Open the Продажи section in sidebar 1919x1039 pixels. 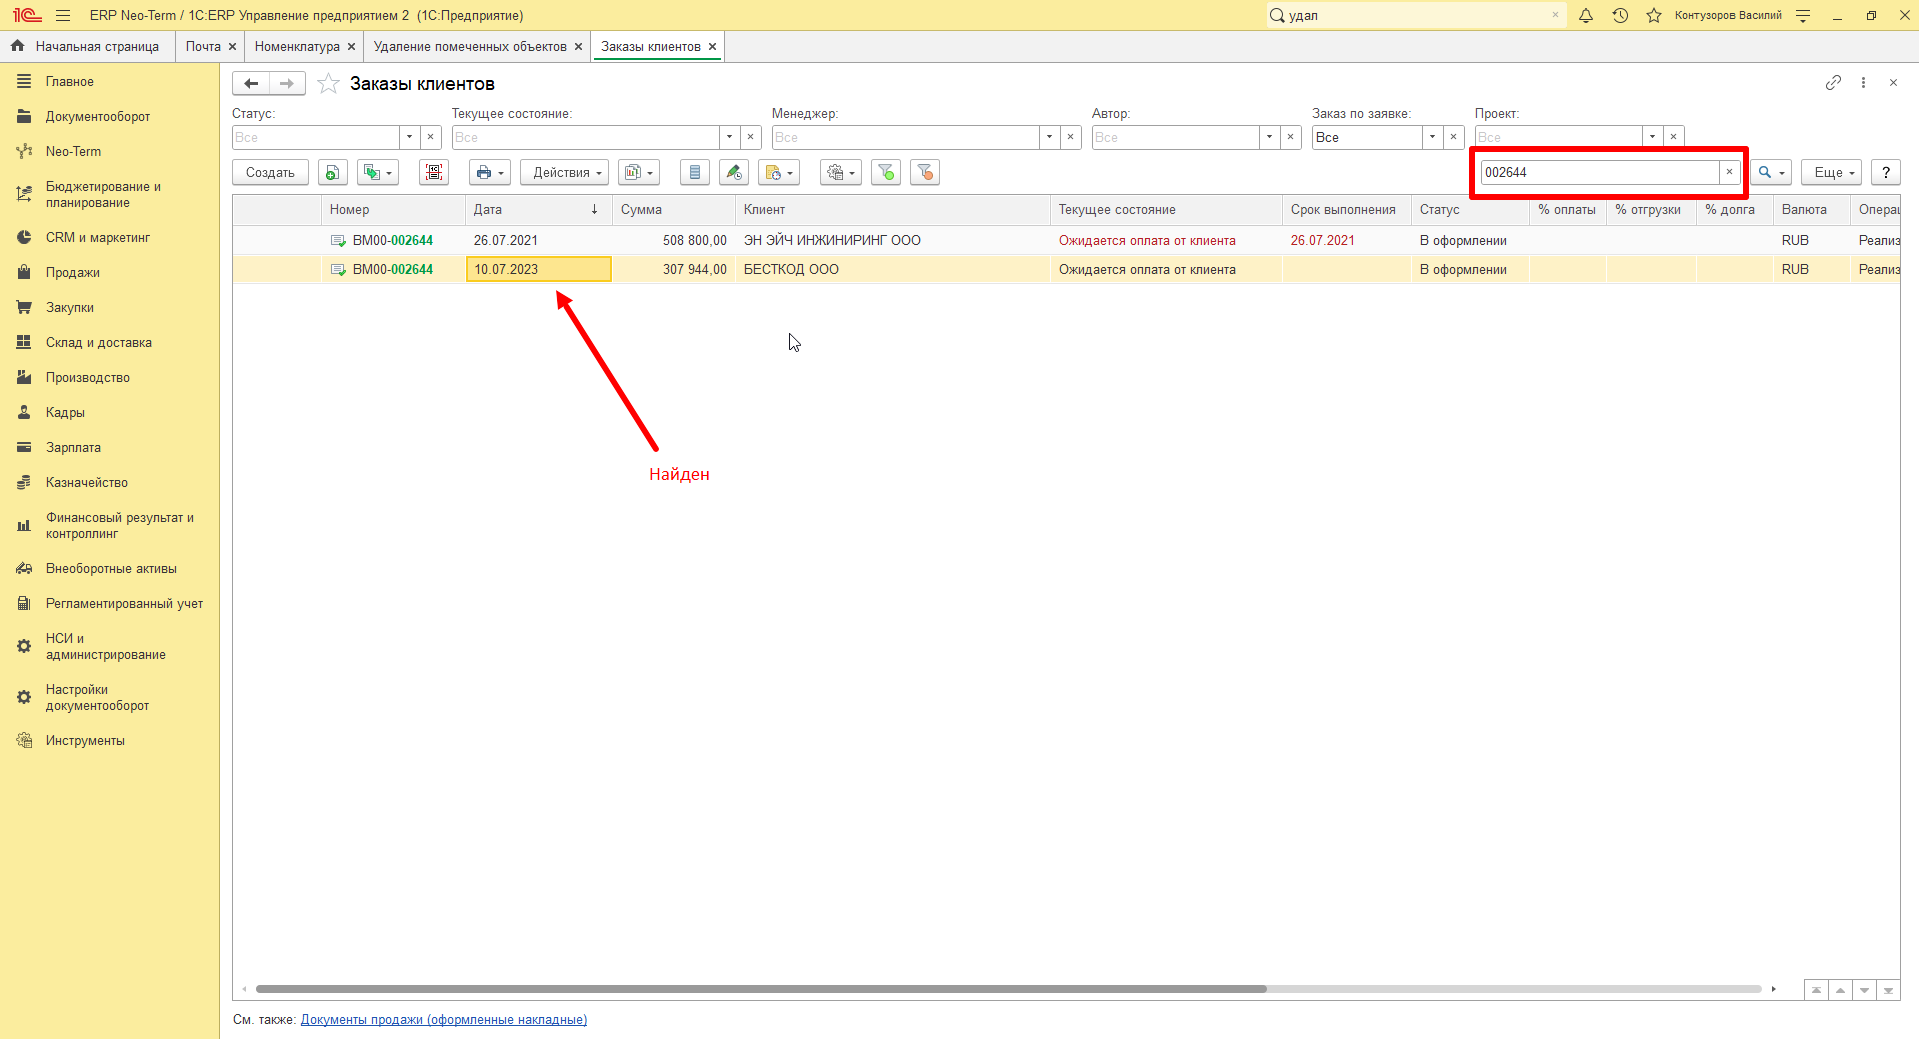pos(73,272)
